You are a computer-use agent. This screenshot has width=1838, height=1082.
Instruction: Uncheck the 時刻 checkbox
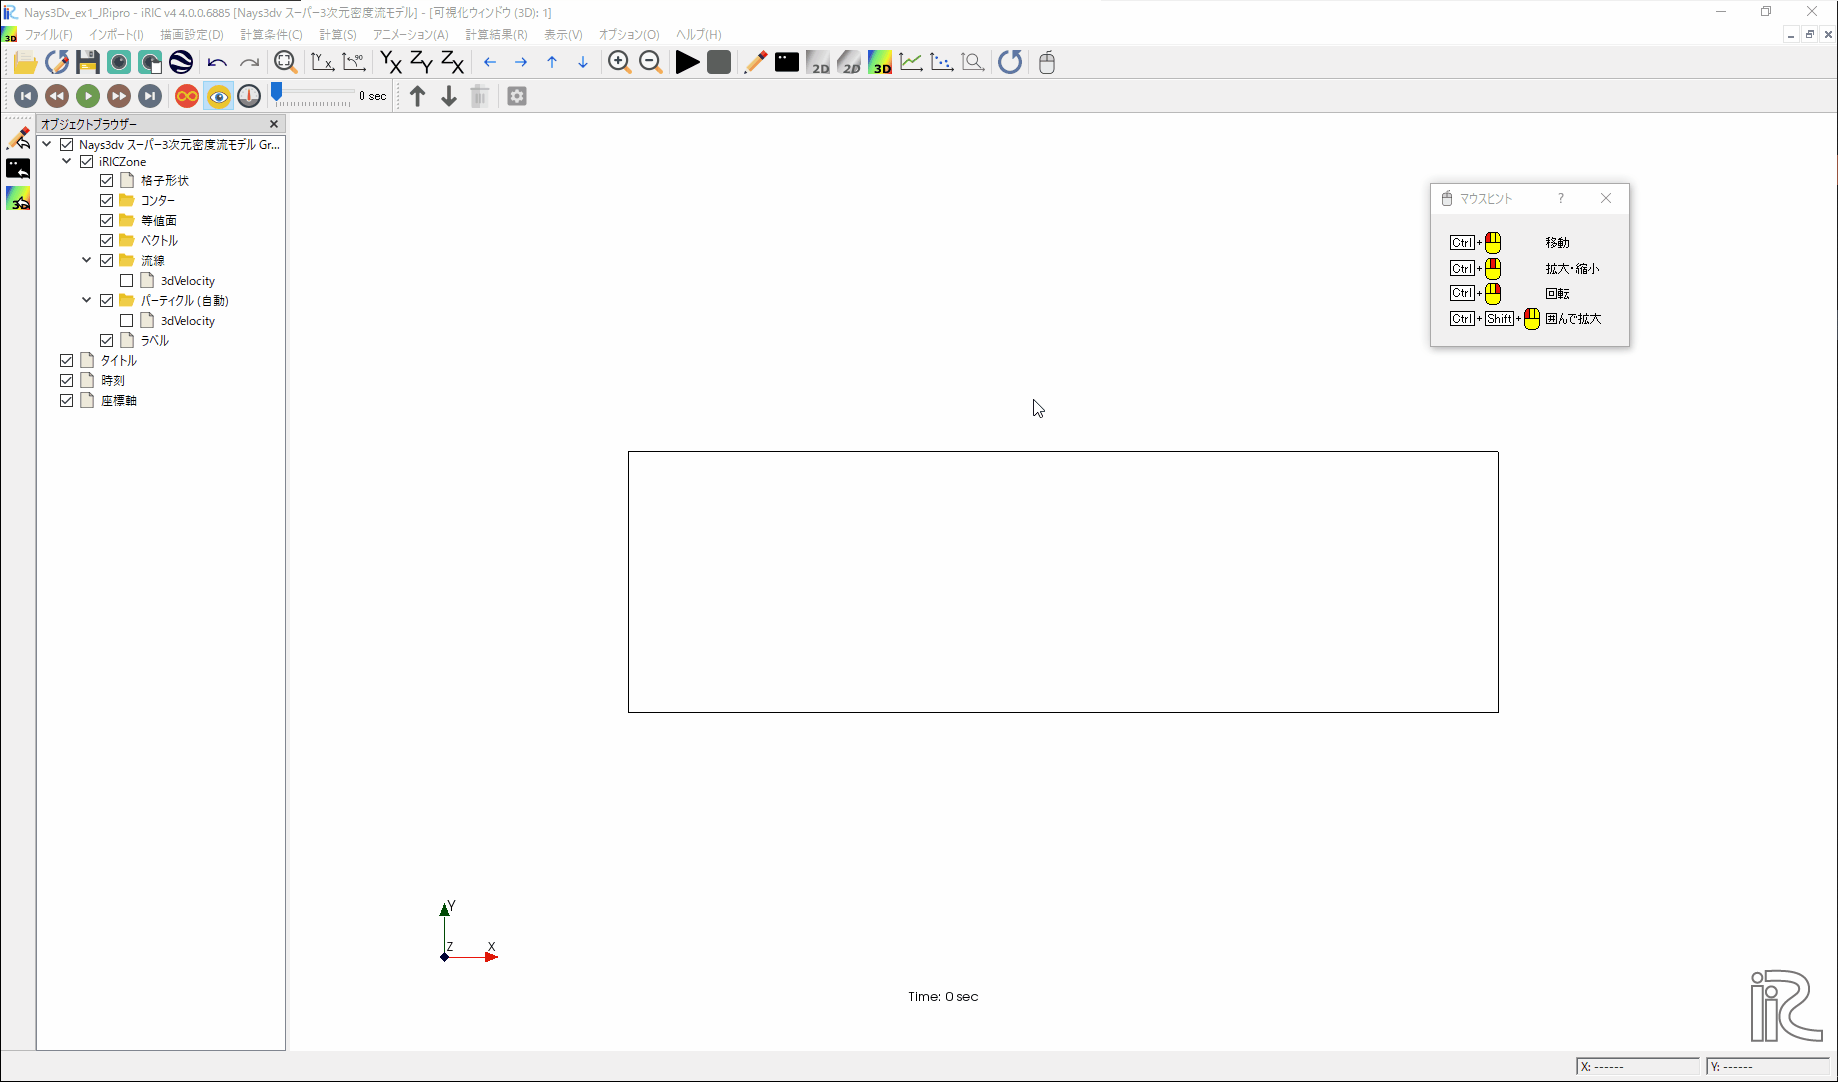67,381
